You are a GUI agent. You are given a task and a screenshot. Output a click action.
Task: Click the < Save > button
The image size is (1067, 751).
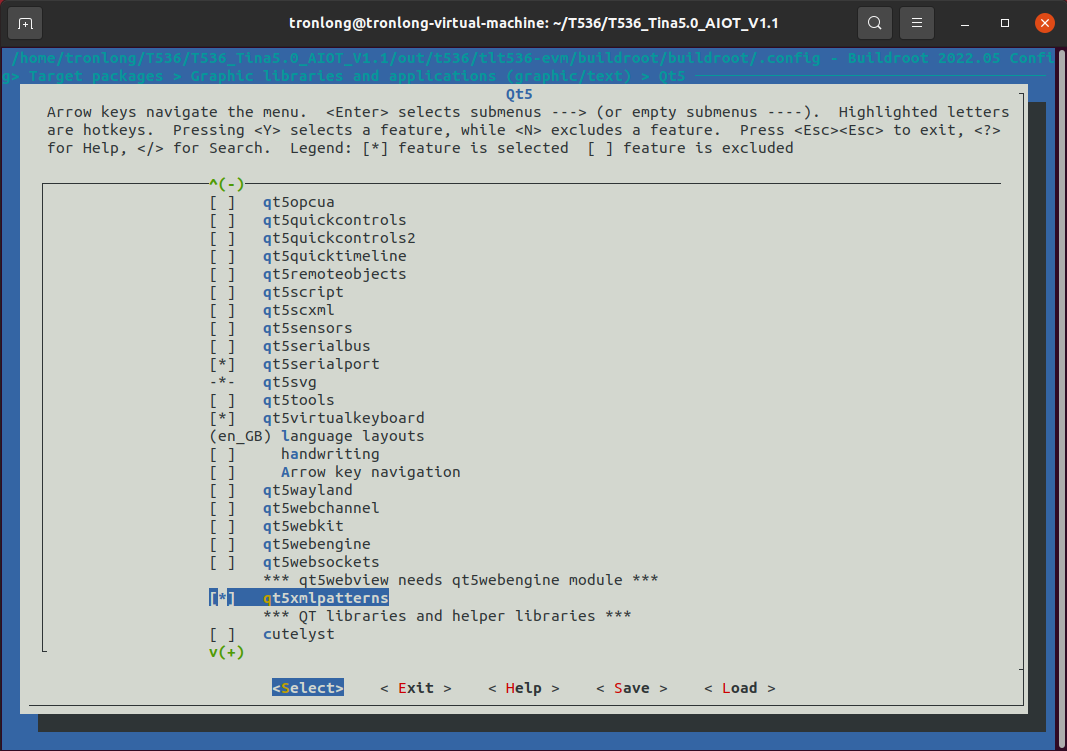pyautogui.click(x=631, y=688)
